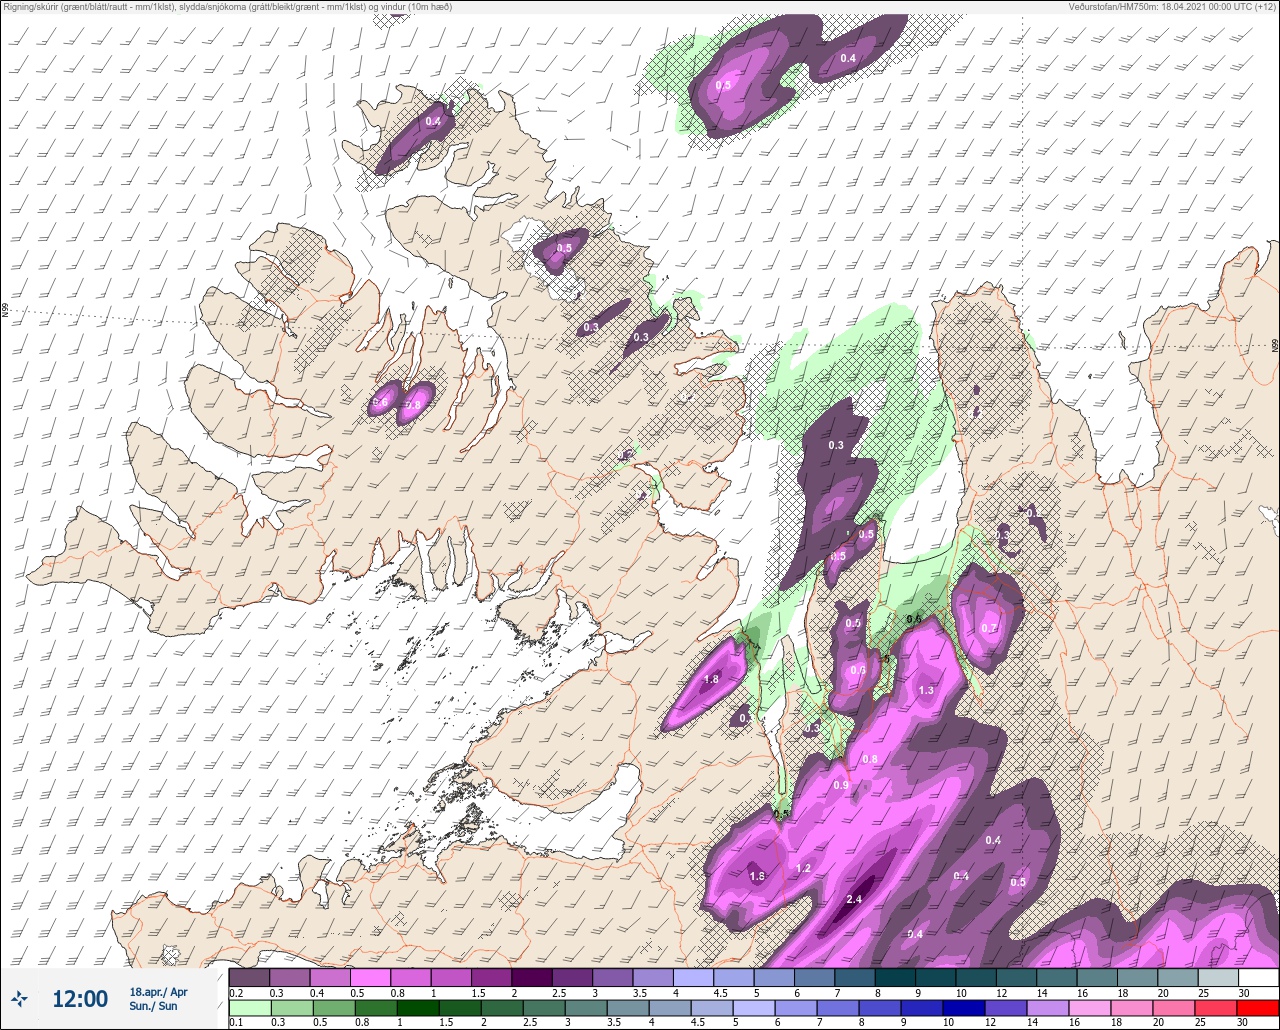
Task: Pick the purple swatch labeled 1.5 in upper legend
Action: point(491,977)
